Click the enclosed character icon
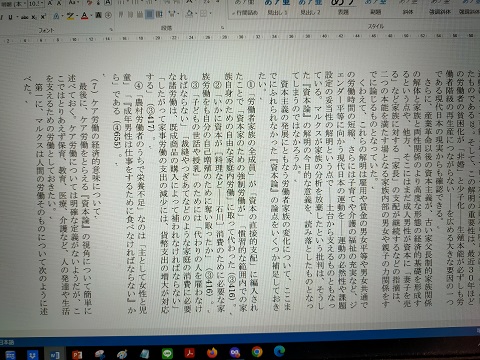This screenshot has width=480, height=360. click(108, 15)
